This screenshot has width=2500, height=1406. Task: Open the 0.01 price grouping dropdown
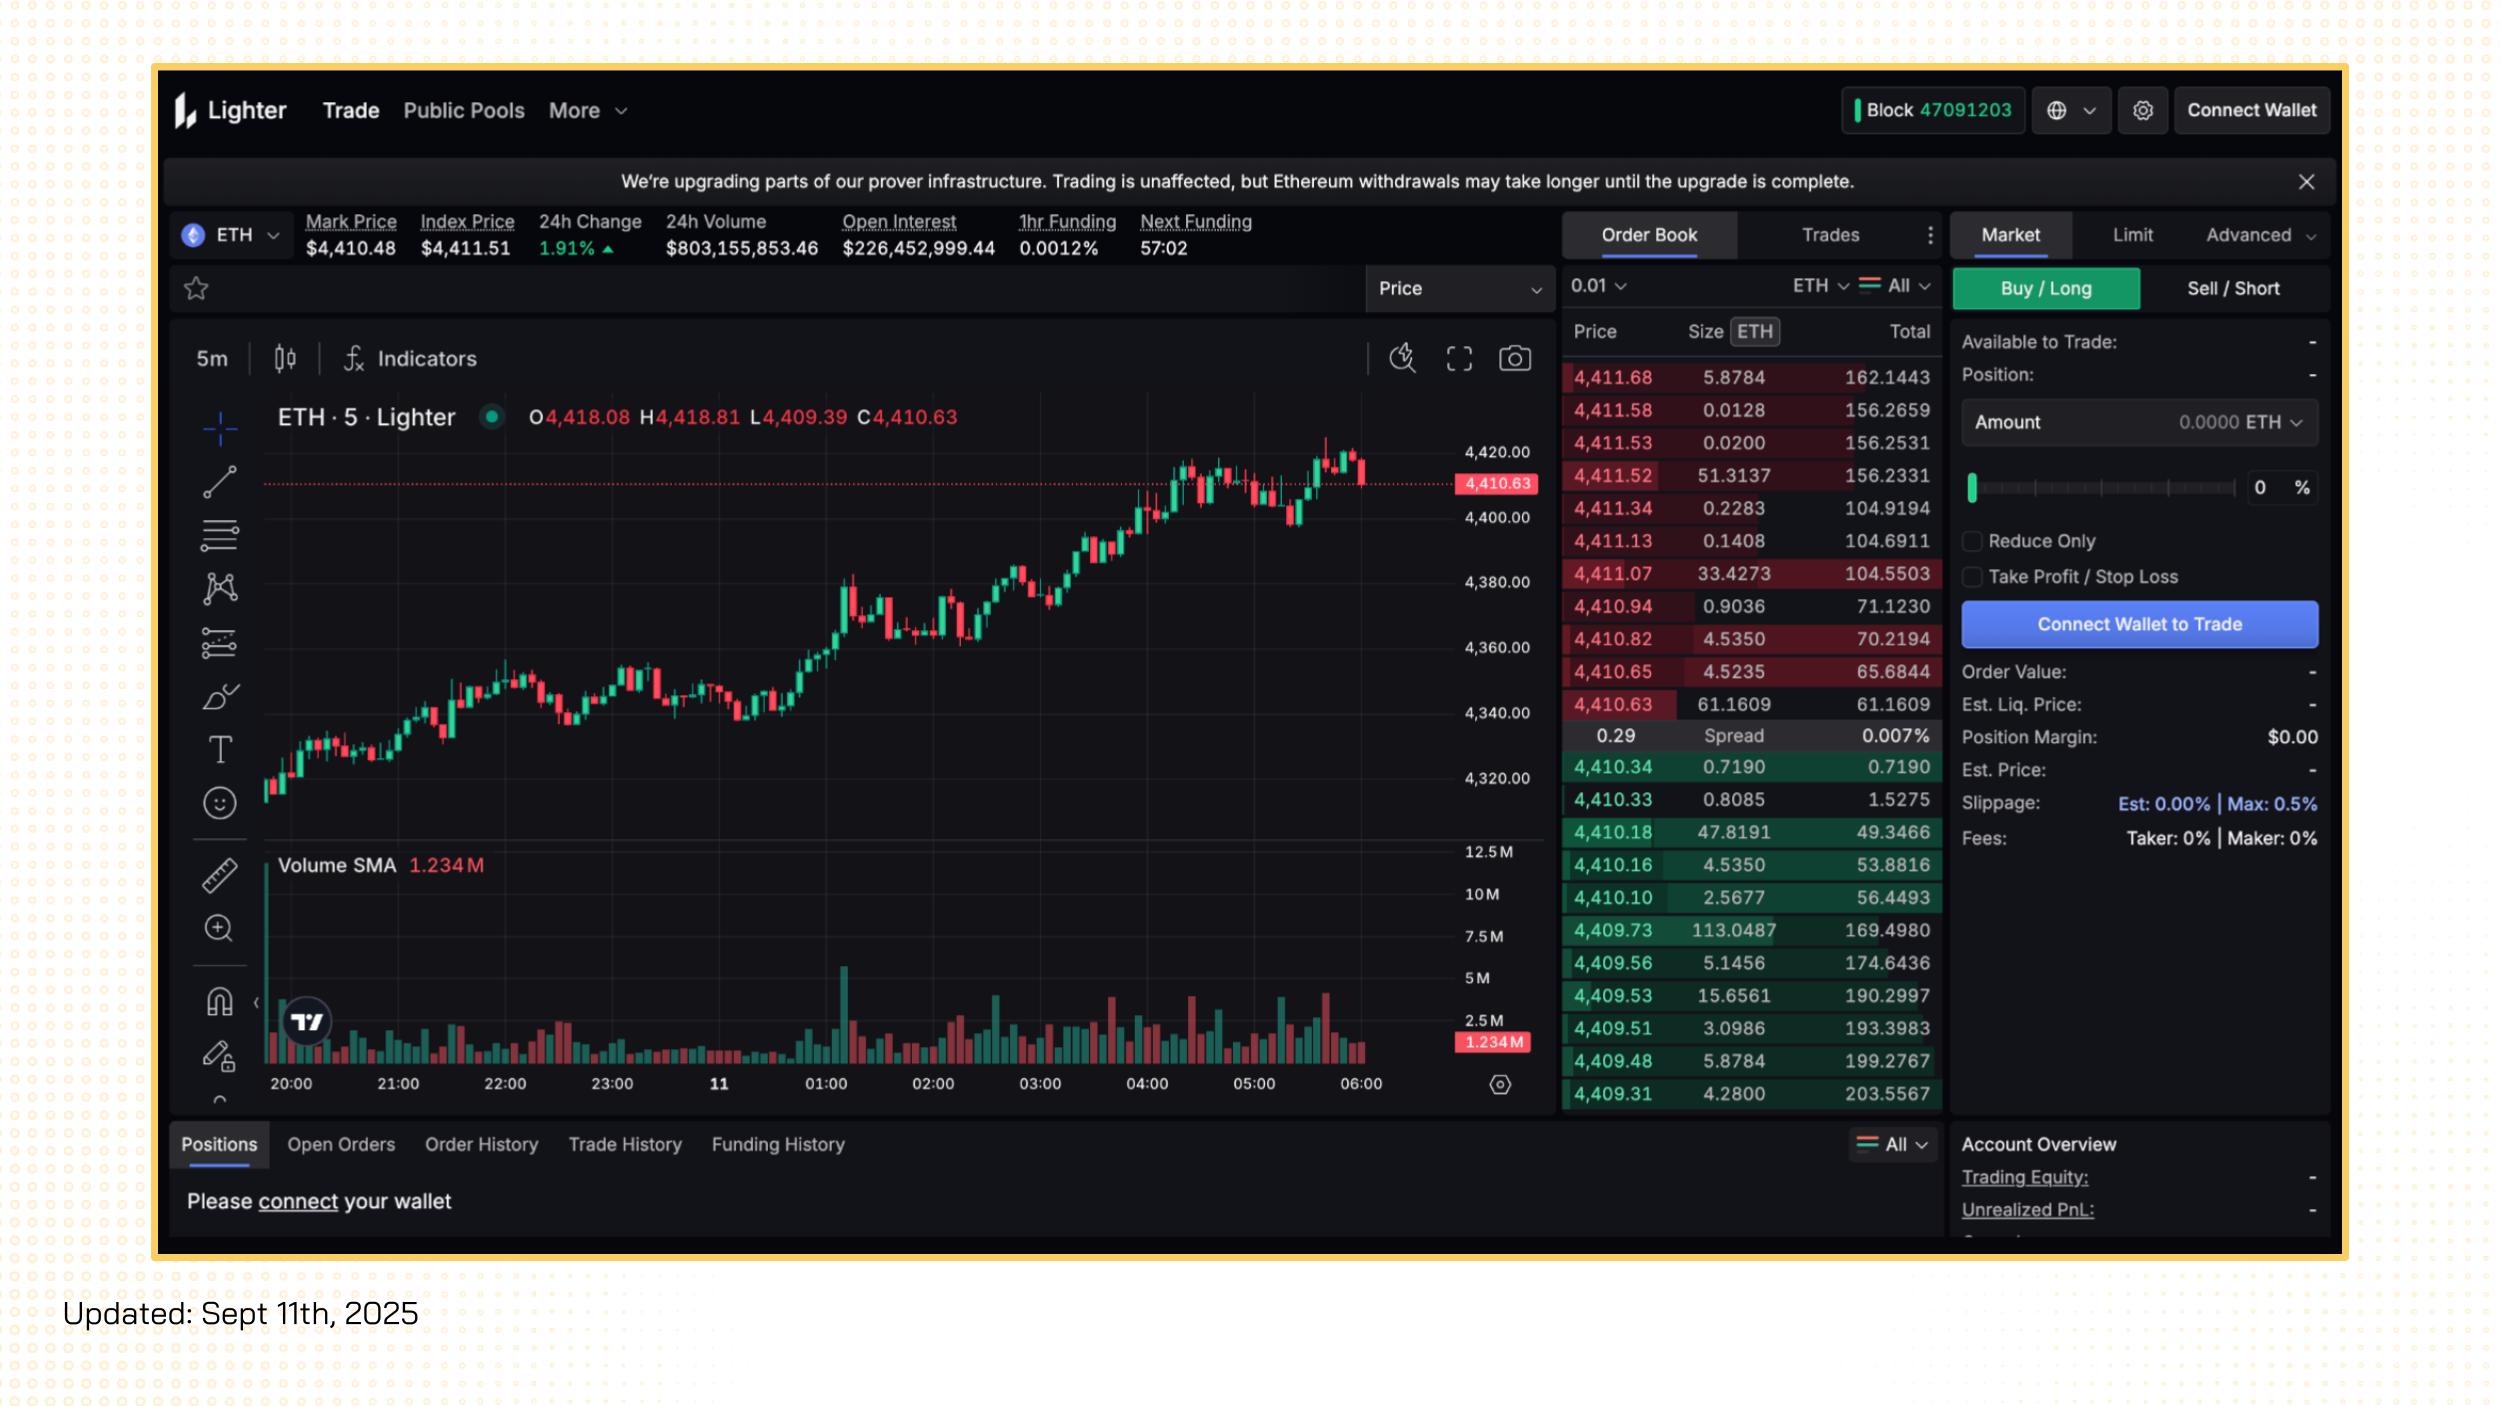(1598, 286)
